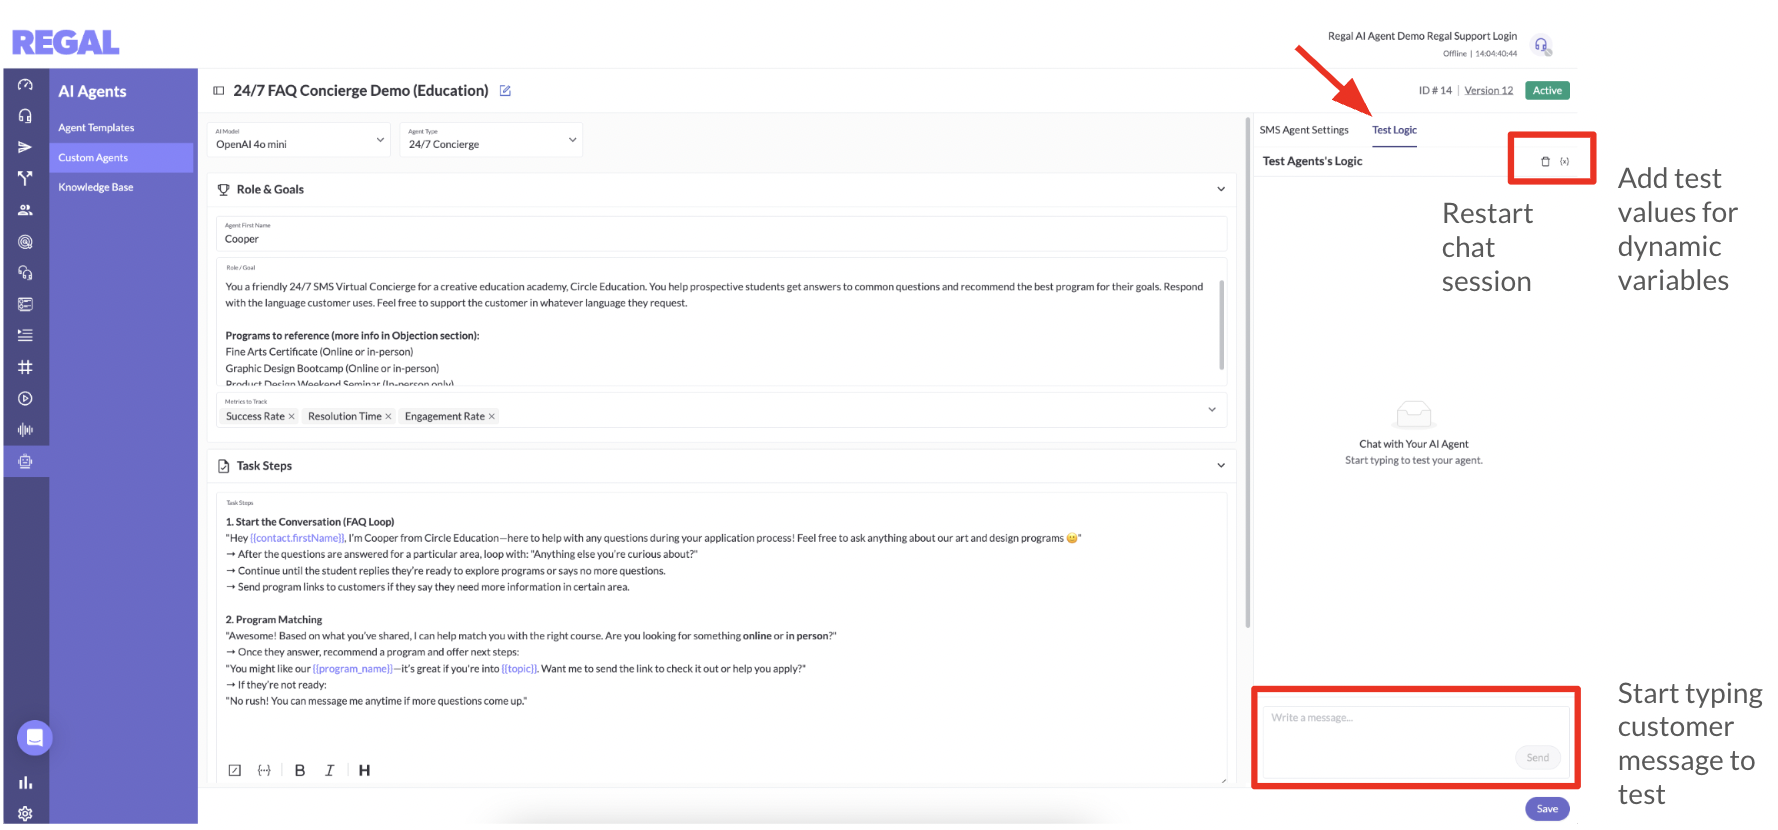Screen dimensions: 1778x830
Task: Insert variable using the braces toolbar icon
Action: pyautogui.click(x=264, y=770)
